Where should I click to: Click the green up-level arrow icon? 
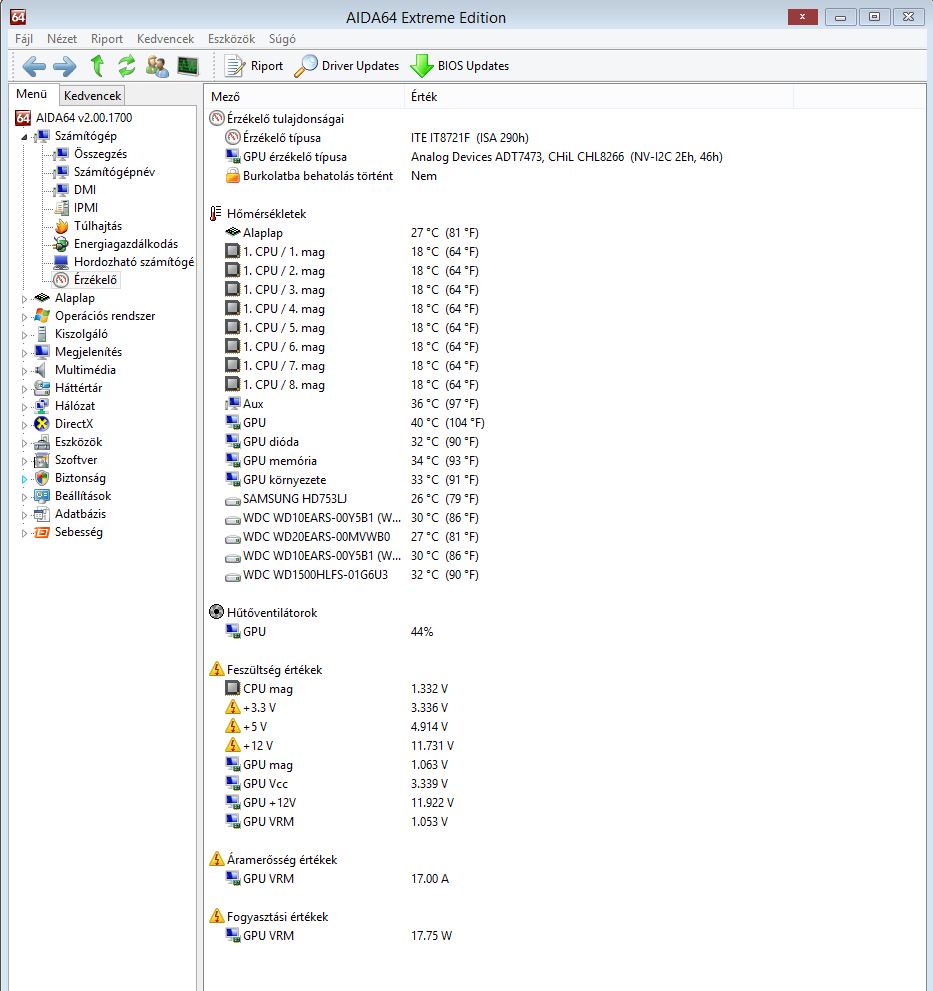point(97,66)
